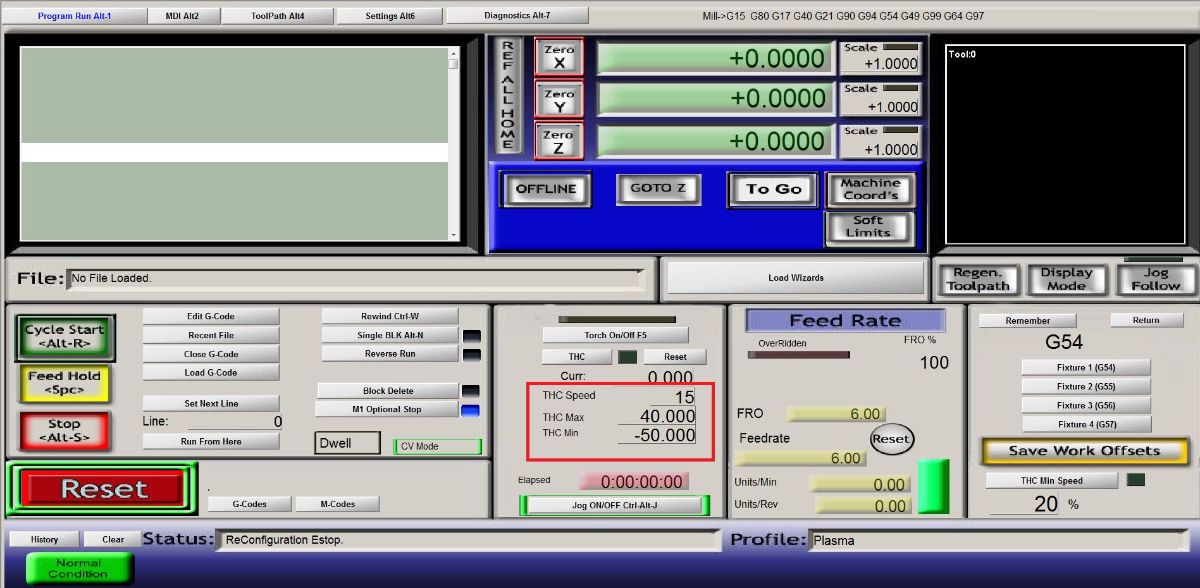Viewport: 1200px width, 588px height.
Task: Click Run From Here button
Action: point(211,441)
